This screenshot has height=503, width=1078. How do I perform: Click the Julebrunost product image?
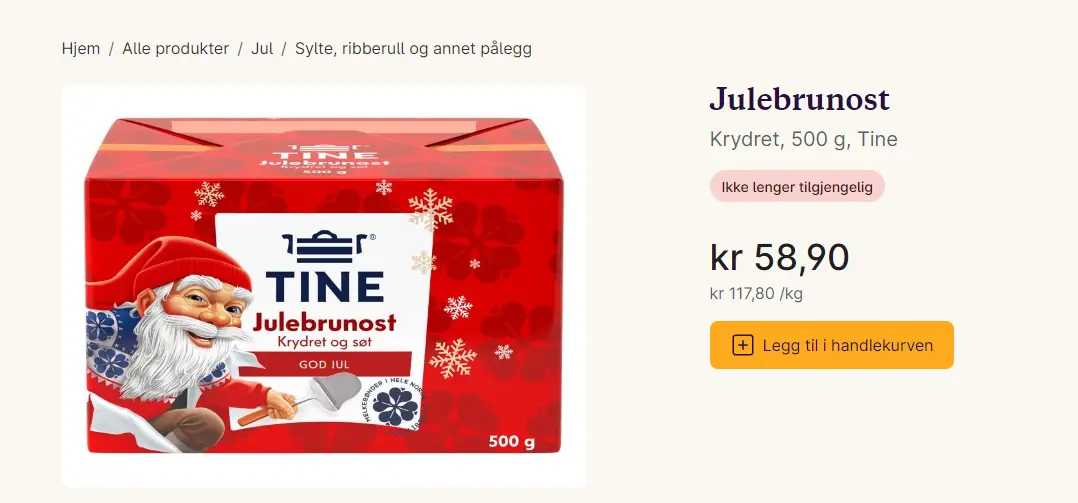324,286
